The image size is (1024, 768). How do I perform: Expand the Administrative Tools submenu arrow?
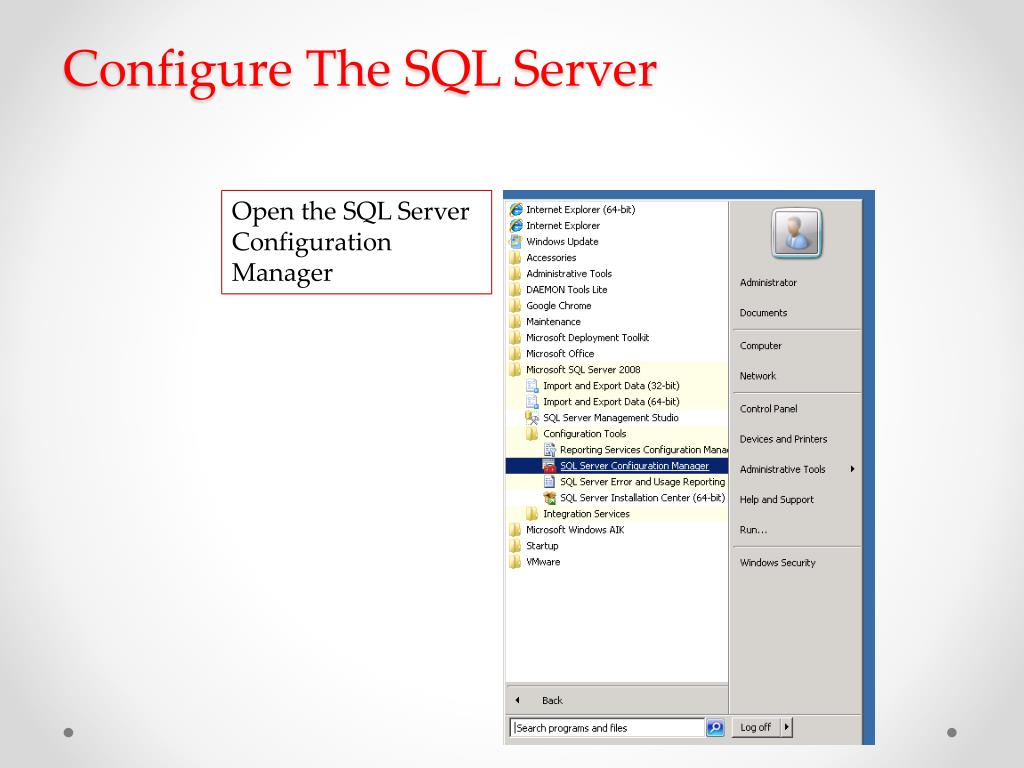852,469
